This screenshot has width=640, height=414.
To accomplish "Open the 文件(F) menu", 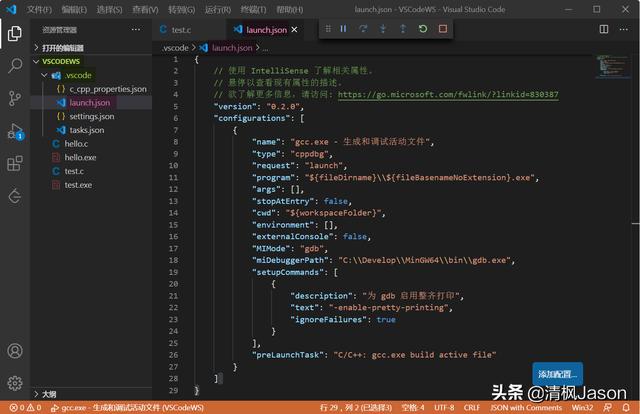I will coord(39,9).
